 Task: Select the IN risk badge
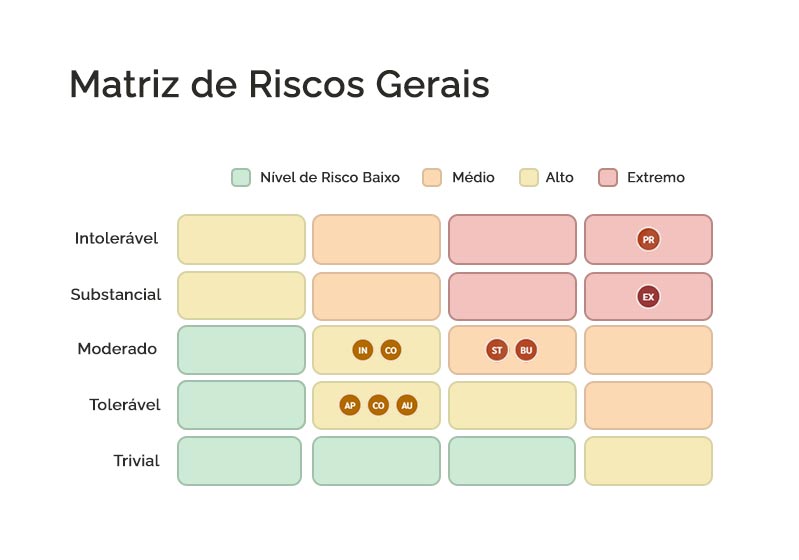coord(363,350)
